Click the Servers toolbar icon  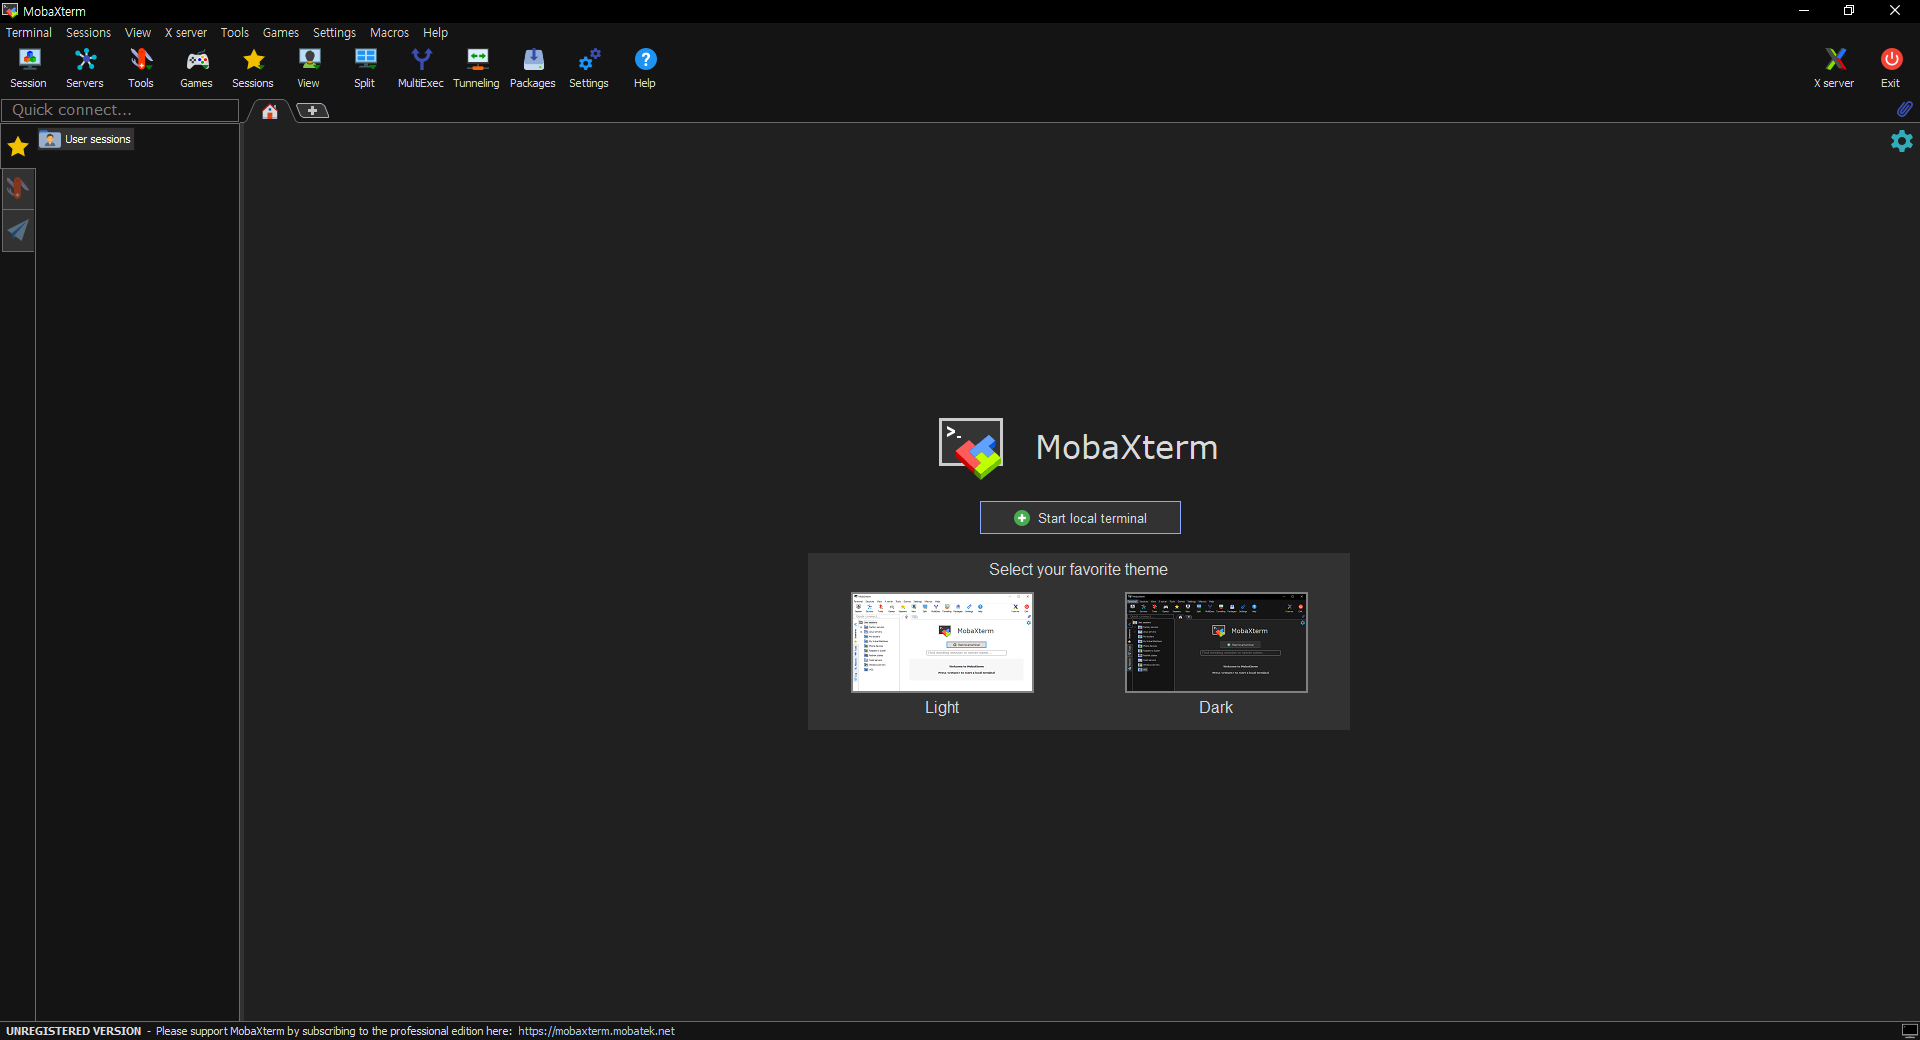tap(85, 69)
